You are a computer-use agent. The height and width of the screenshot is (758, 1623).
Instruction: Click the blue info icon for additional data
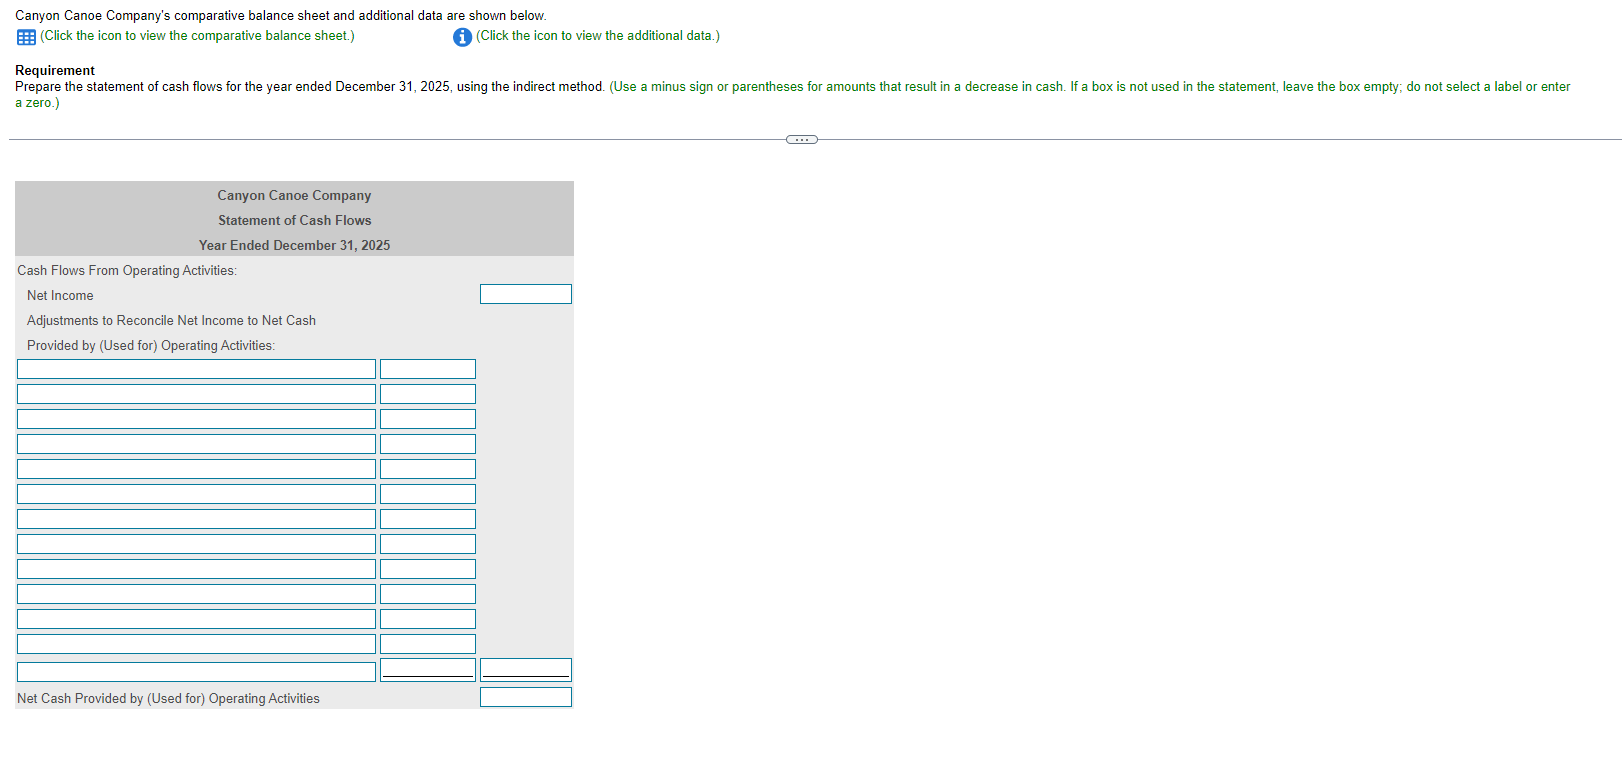[x=462, y=37]
